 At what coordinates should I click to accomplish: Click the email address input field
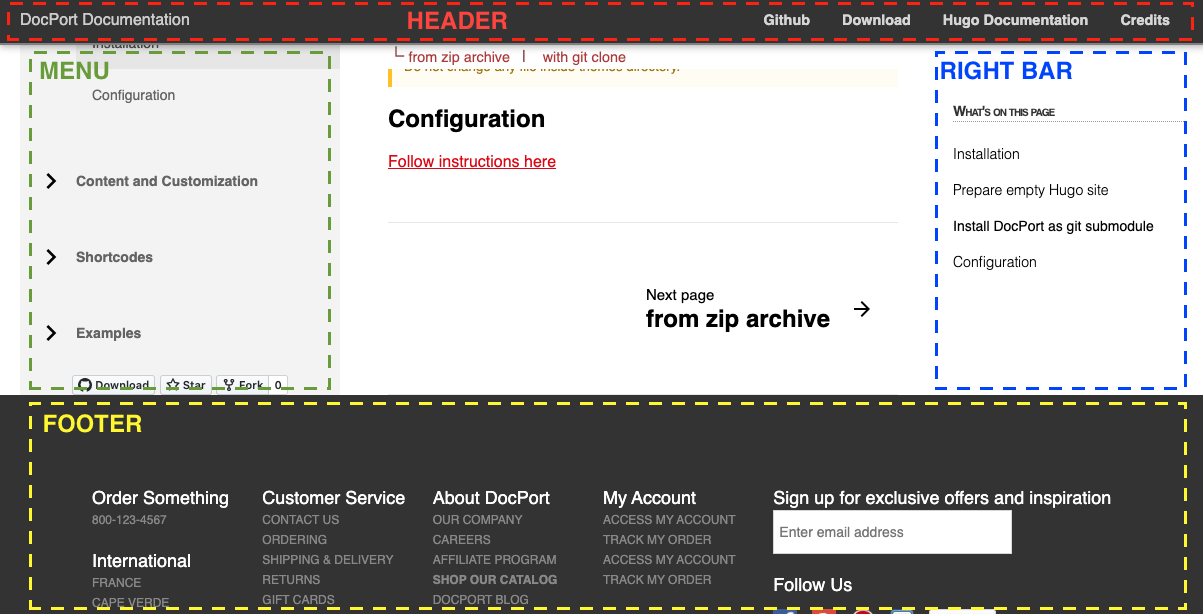[x=892, y=532]
